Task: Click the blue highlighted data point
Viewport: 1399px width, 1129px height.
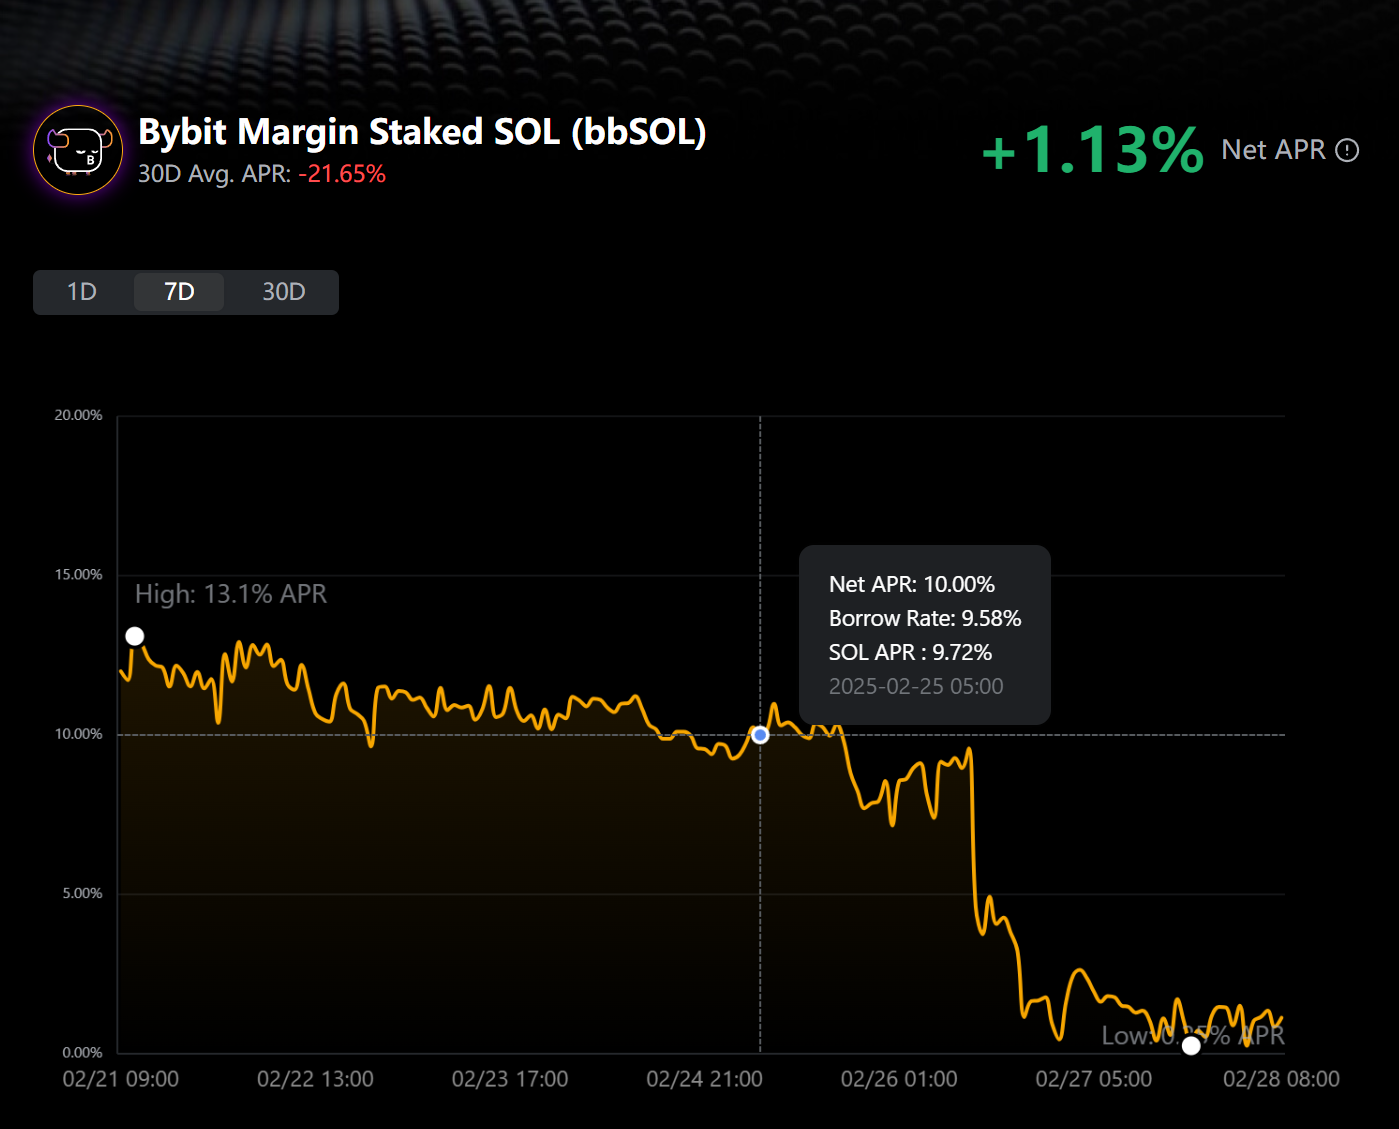Action: 760,735
